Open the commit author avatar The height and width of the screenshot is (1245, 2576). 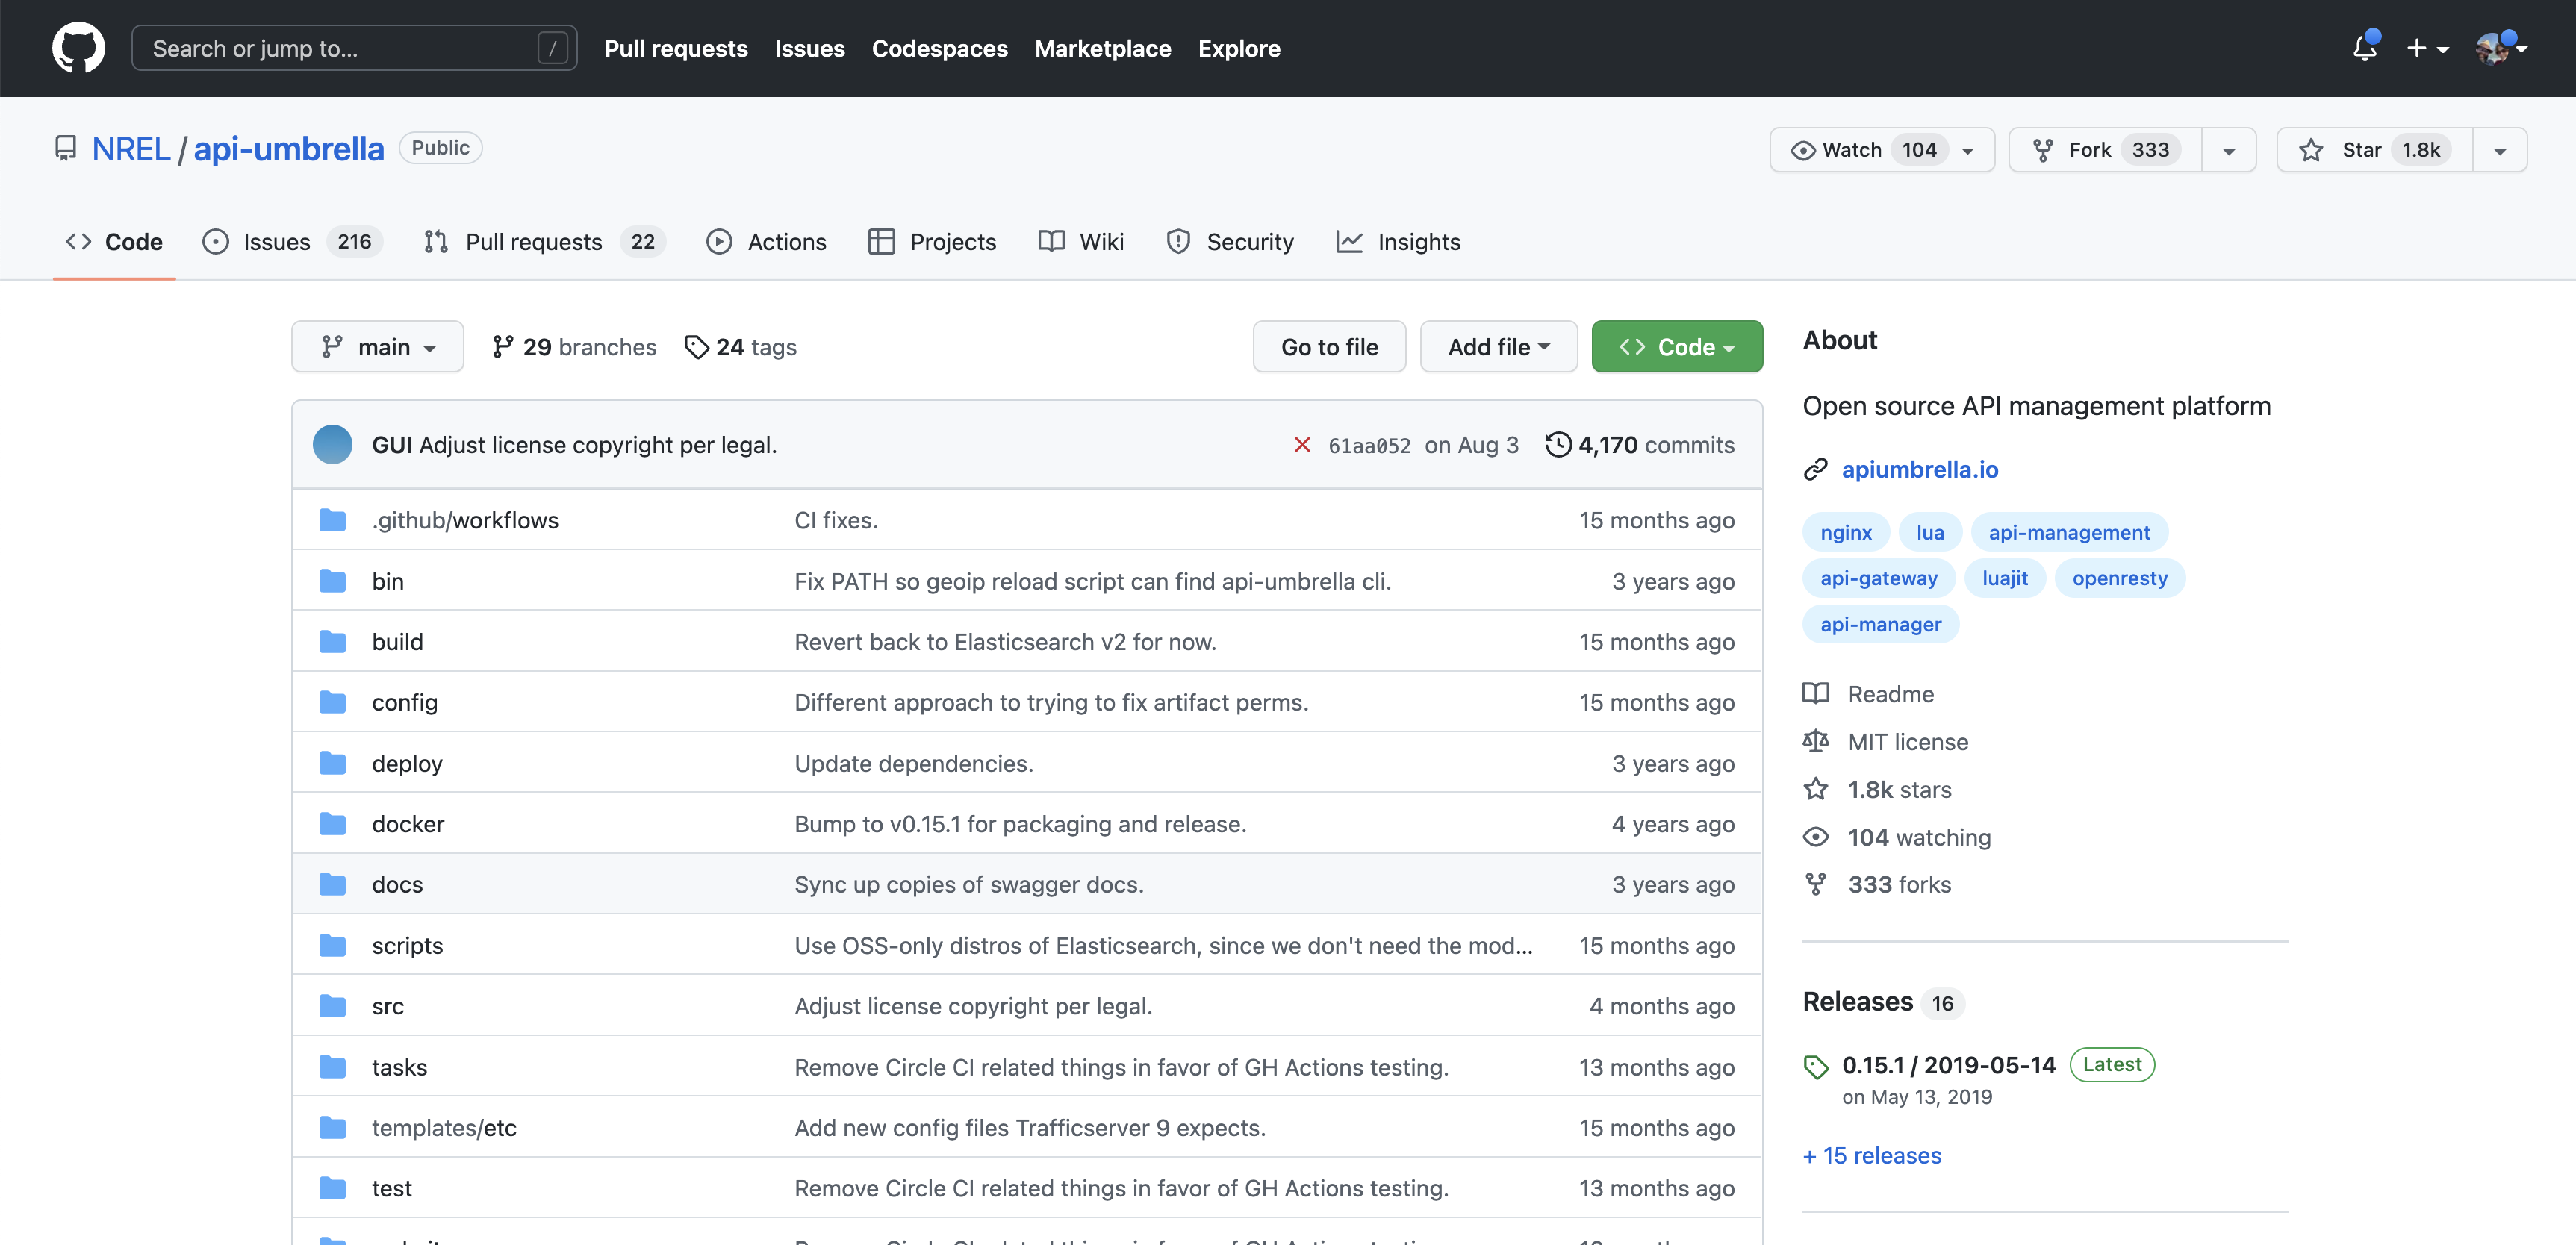332,445
